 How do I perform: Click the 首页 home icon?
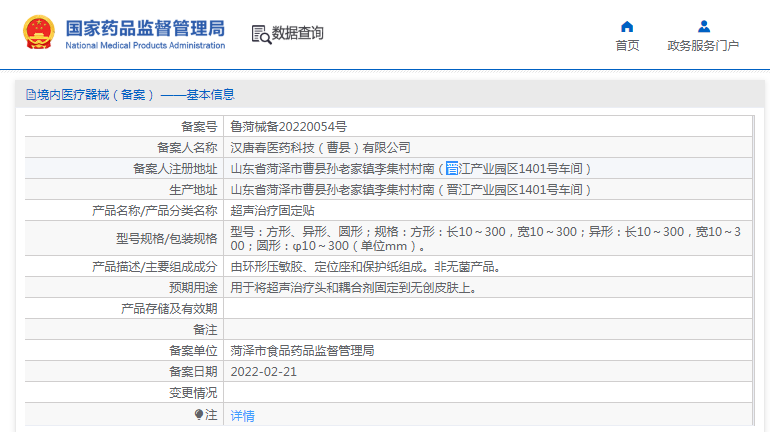tap(627, 27)
